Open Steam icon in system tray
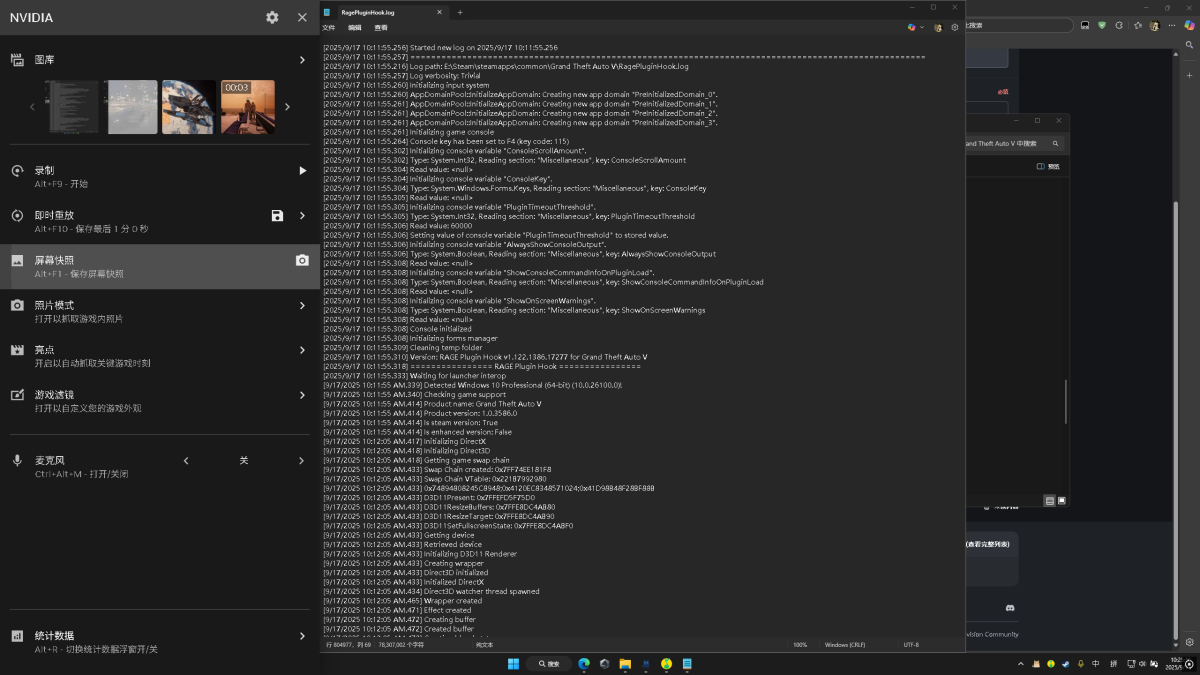Screen dimensions: 1200x675 coord(1066,664)
